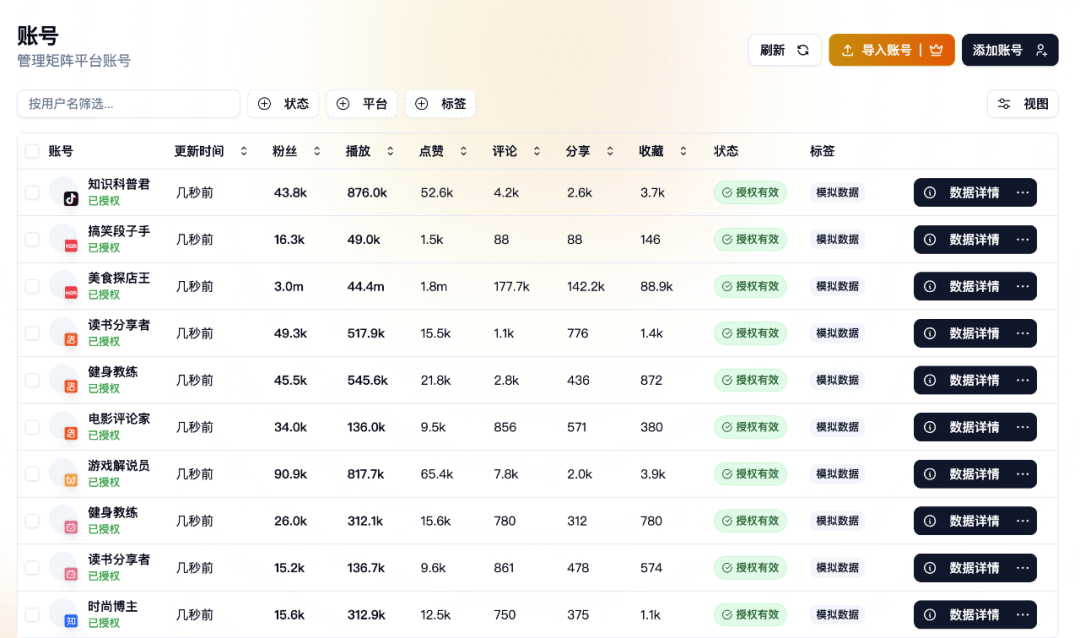
Task: Click the 876.0k plays value
Action: point(367,193)
